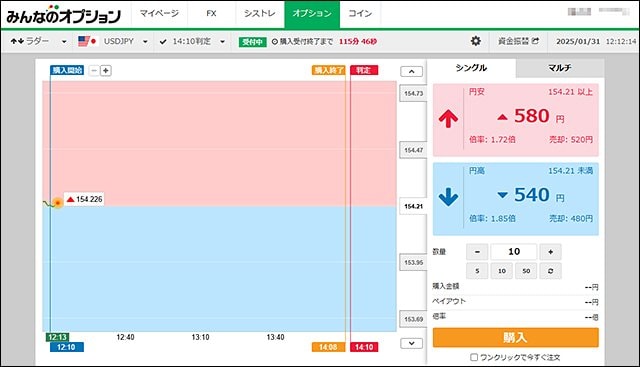Click the quantity input field
Screen dimensions: 640x367
(514, 252)
